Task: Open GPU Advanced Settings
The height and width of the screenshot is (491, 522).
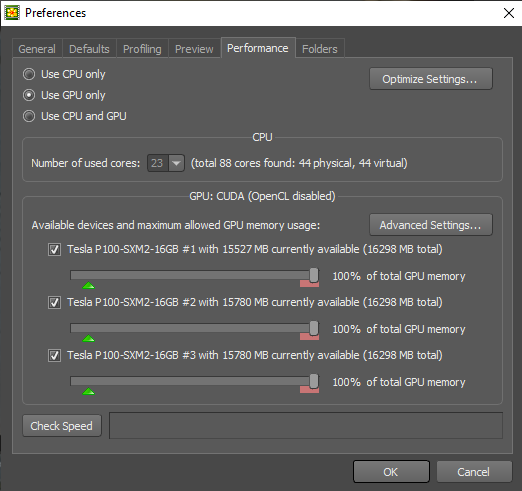Action: pos(431,225)
